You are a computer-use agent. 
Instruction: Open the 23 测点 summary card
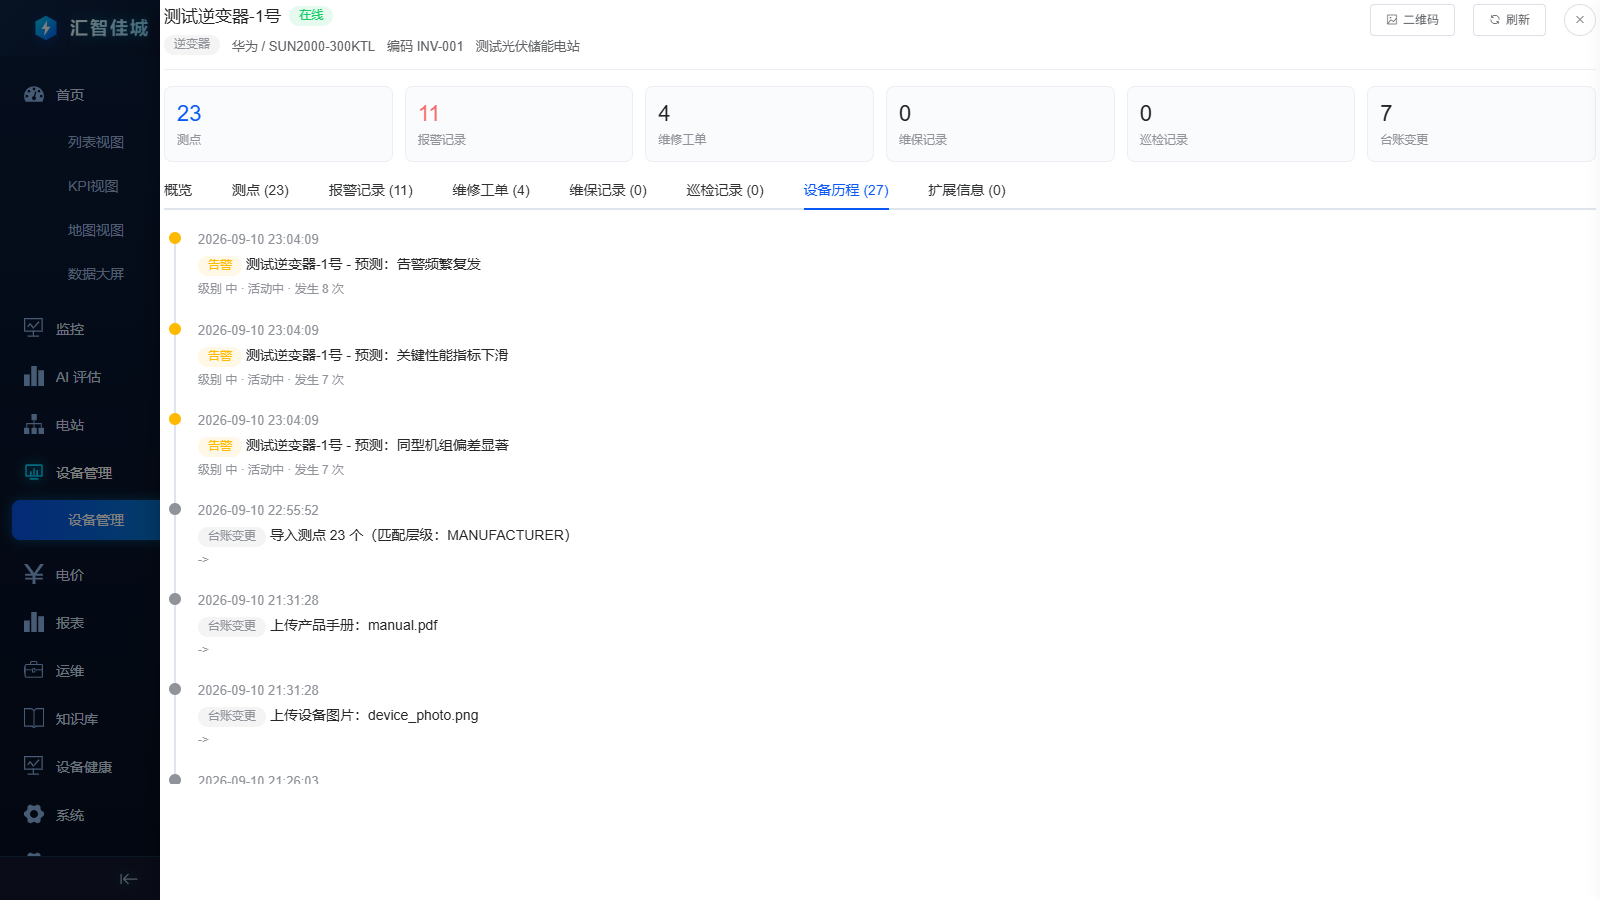tap(278, 124)
